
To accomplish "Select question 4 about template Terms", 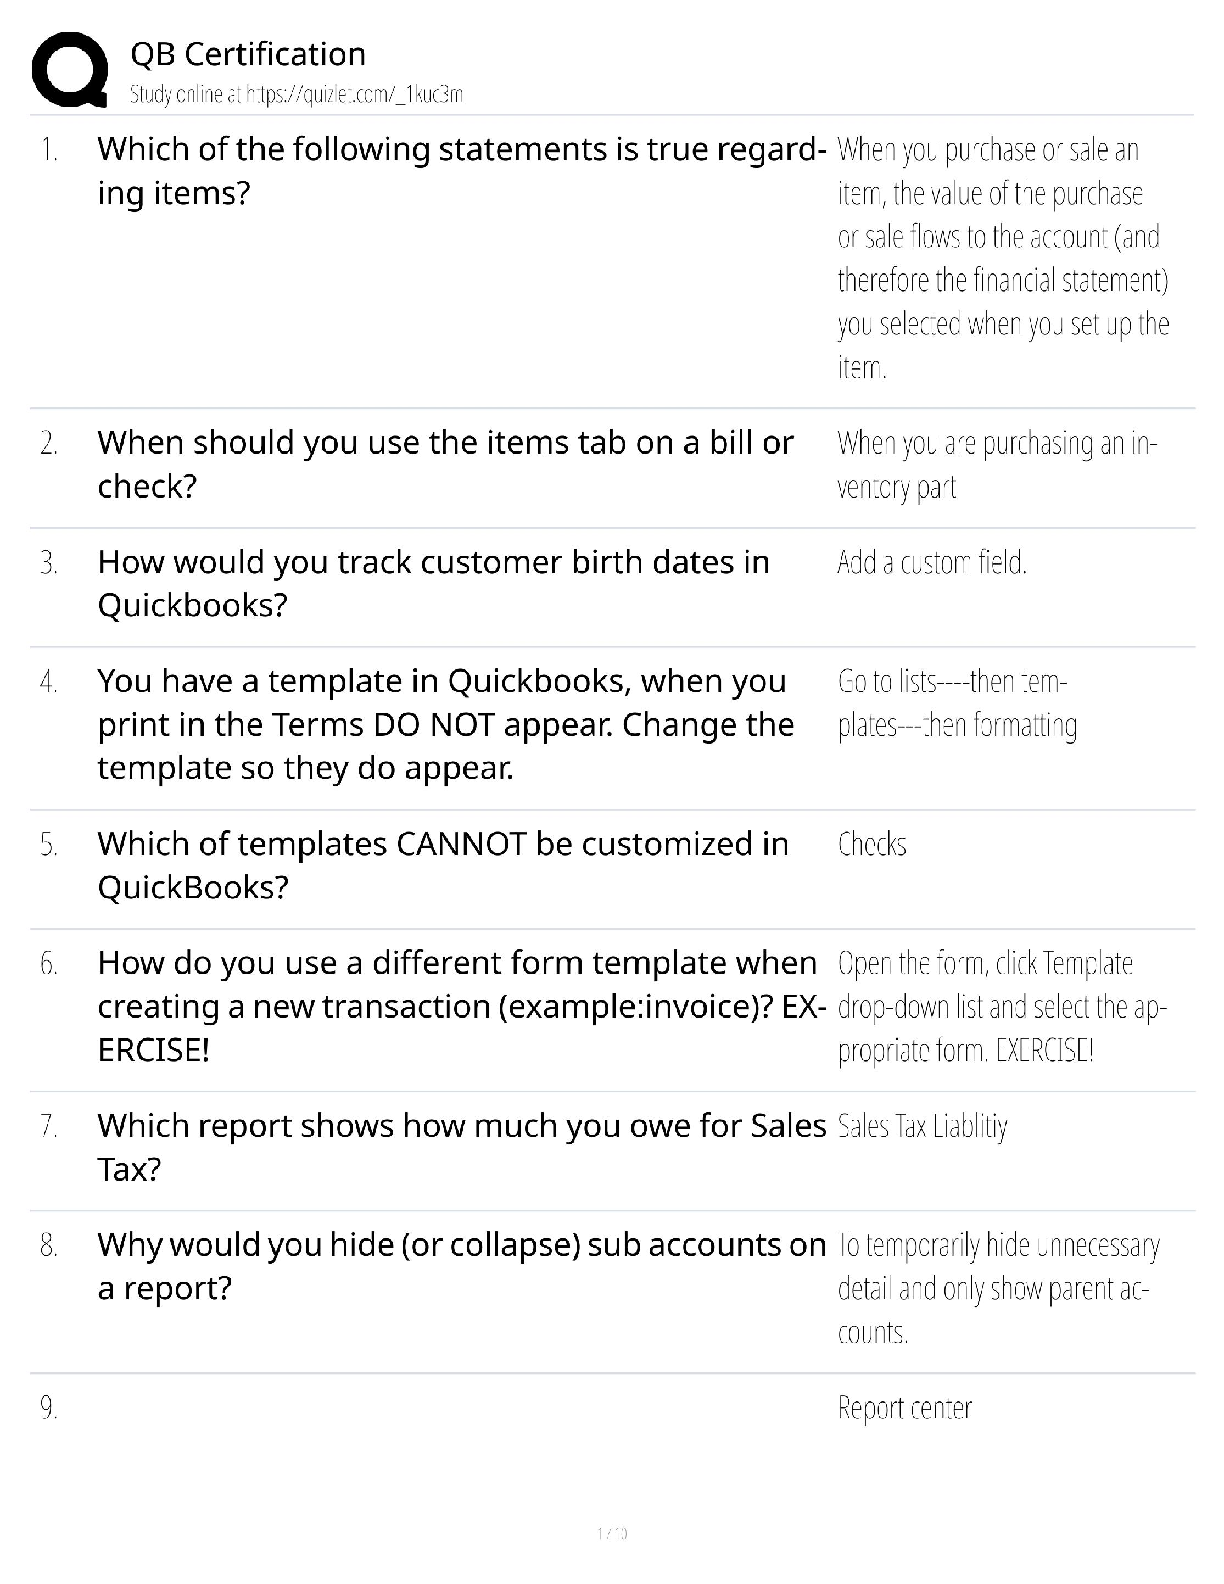I will (445, 724).
